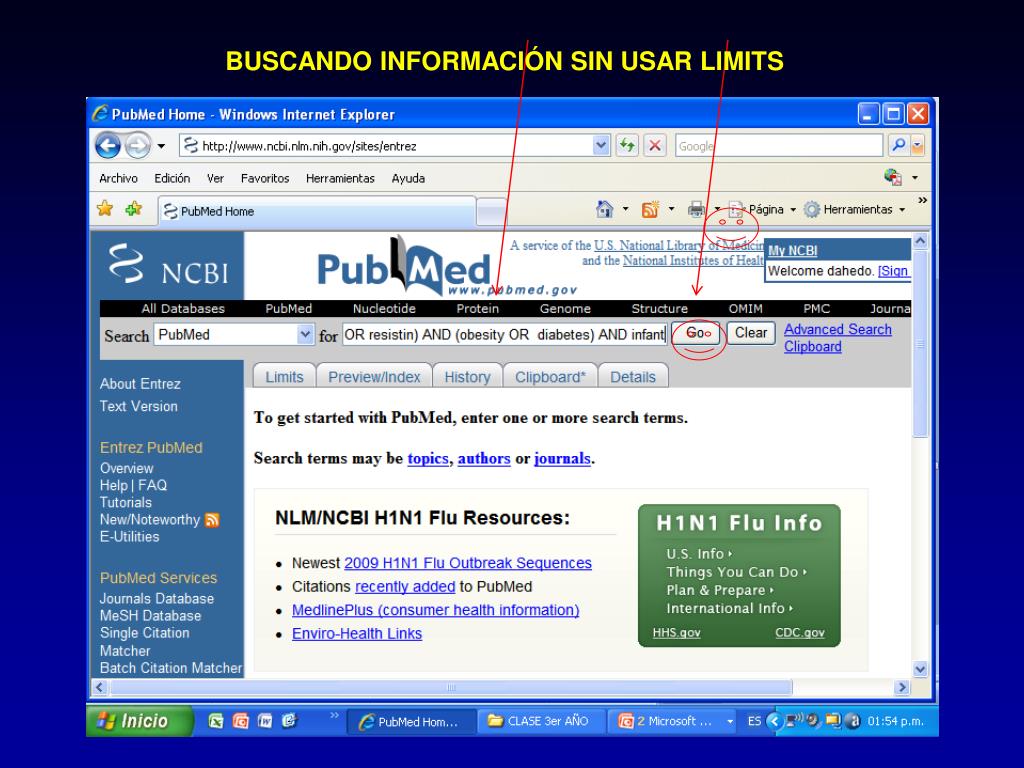1024x768 pixels.
Task: Open the Ver menu
Action: (215, 178)
